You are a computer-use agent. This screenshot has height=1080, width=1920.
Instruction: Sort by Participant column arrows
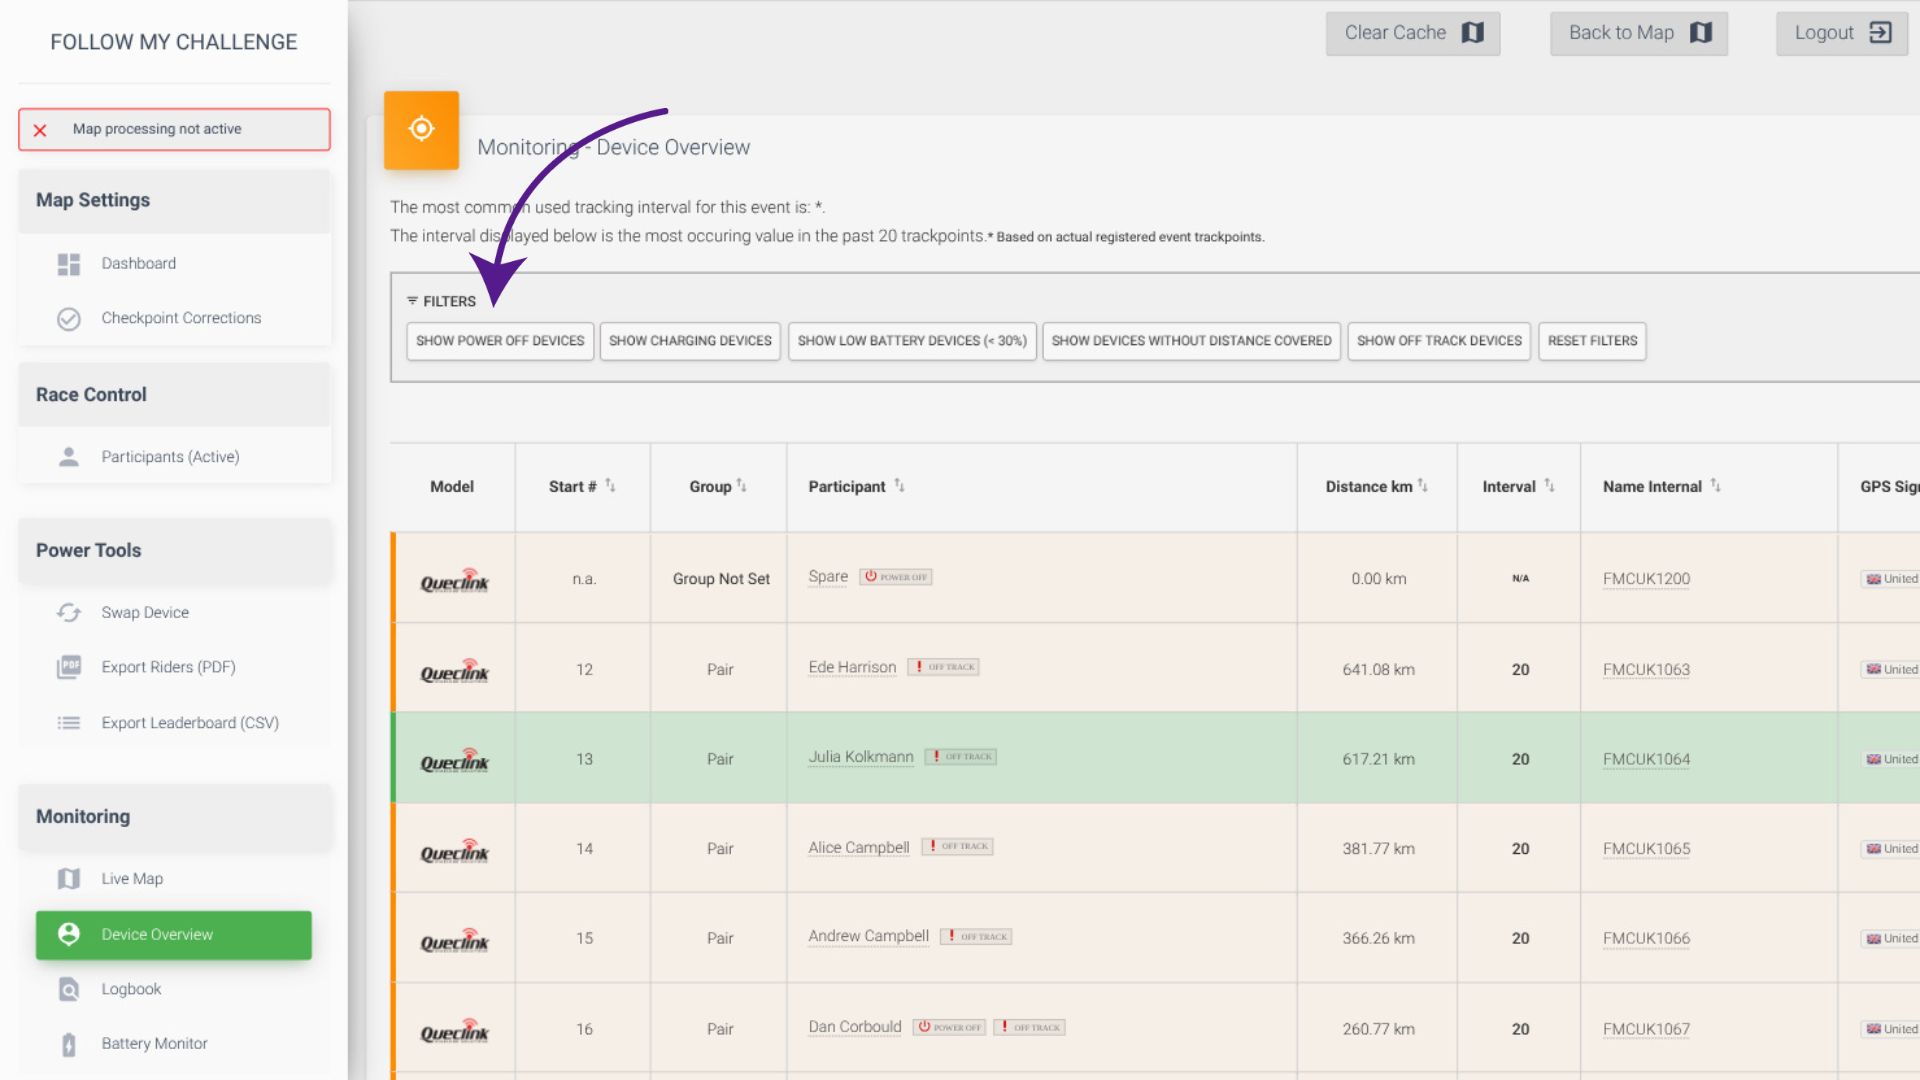[x=899, y=486]
